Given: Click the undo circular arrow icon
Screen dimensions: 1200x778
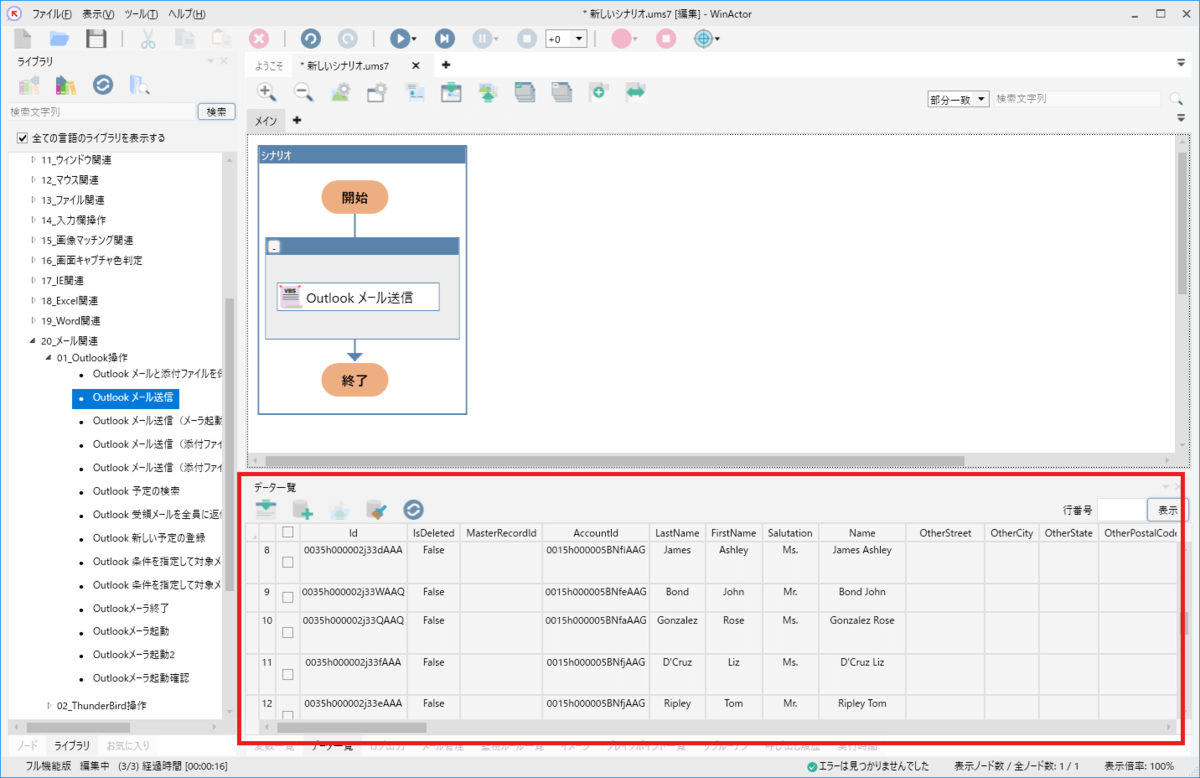Looking at the screenshot, I should tap(310, 38).
